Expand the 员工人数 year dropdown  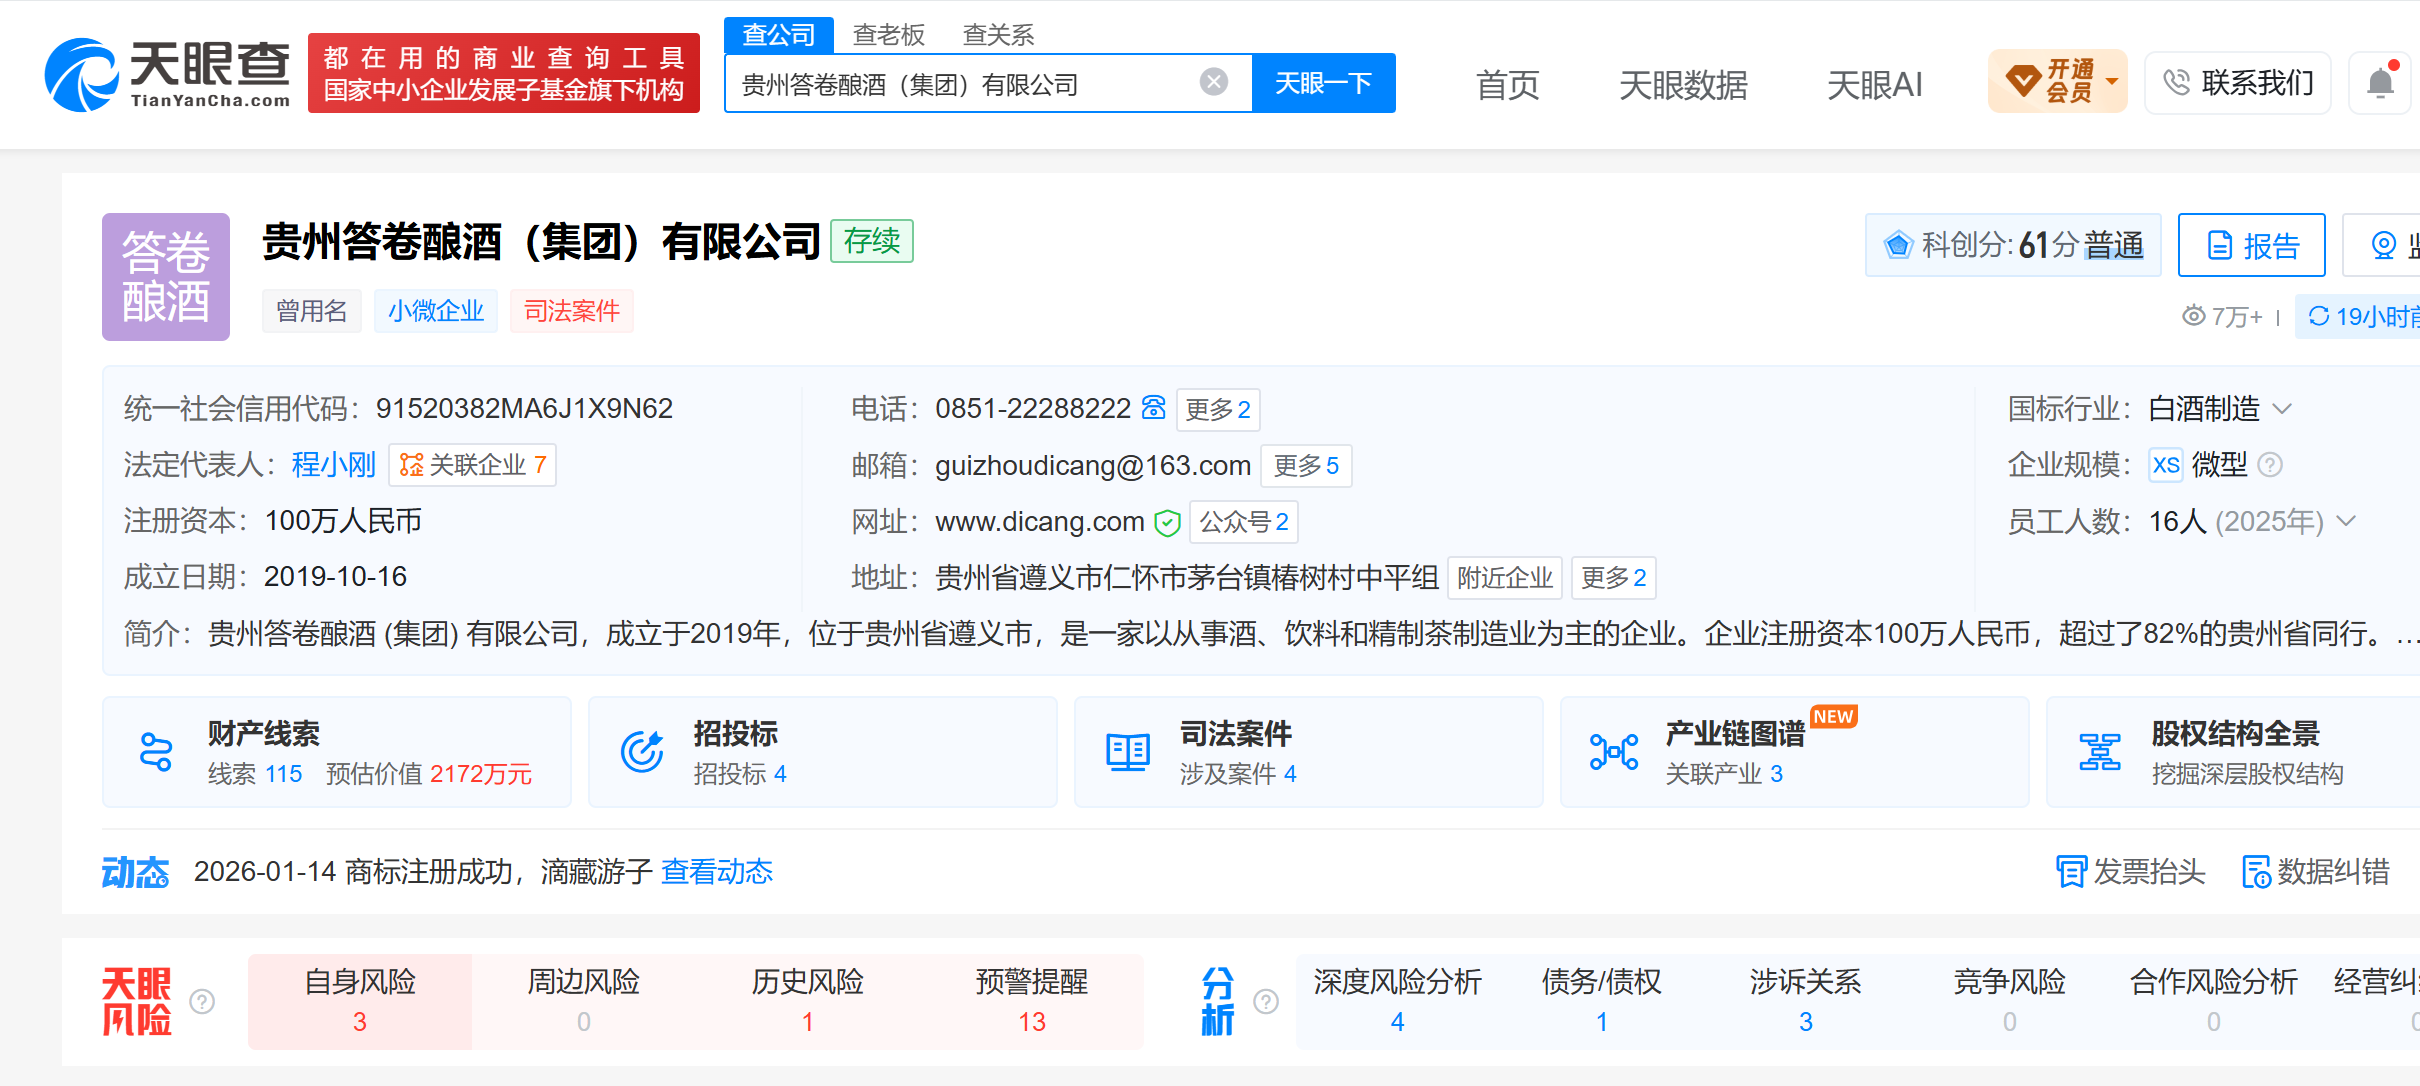coord(2346,521)
